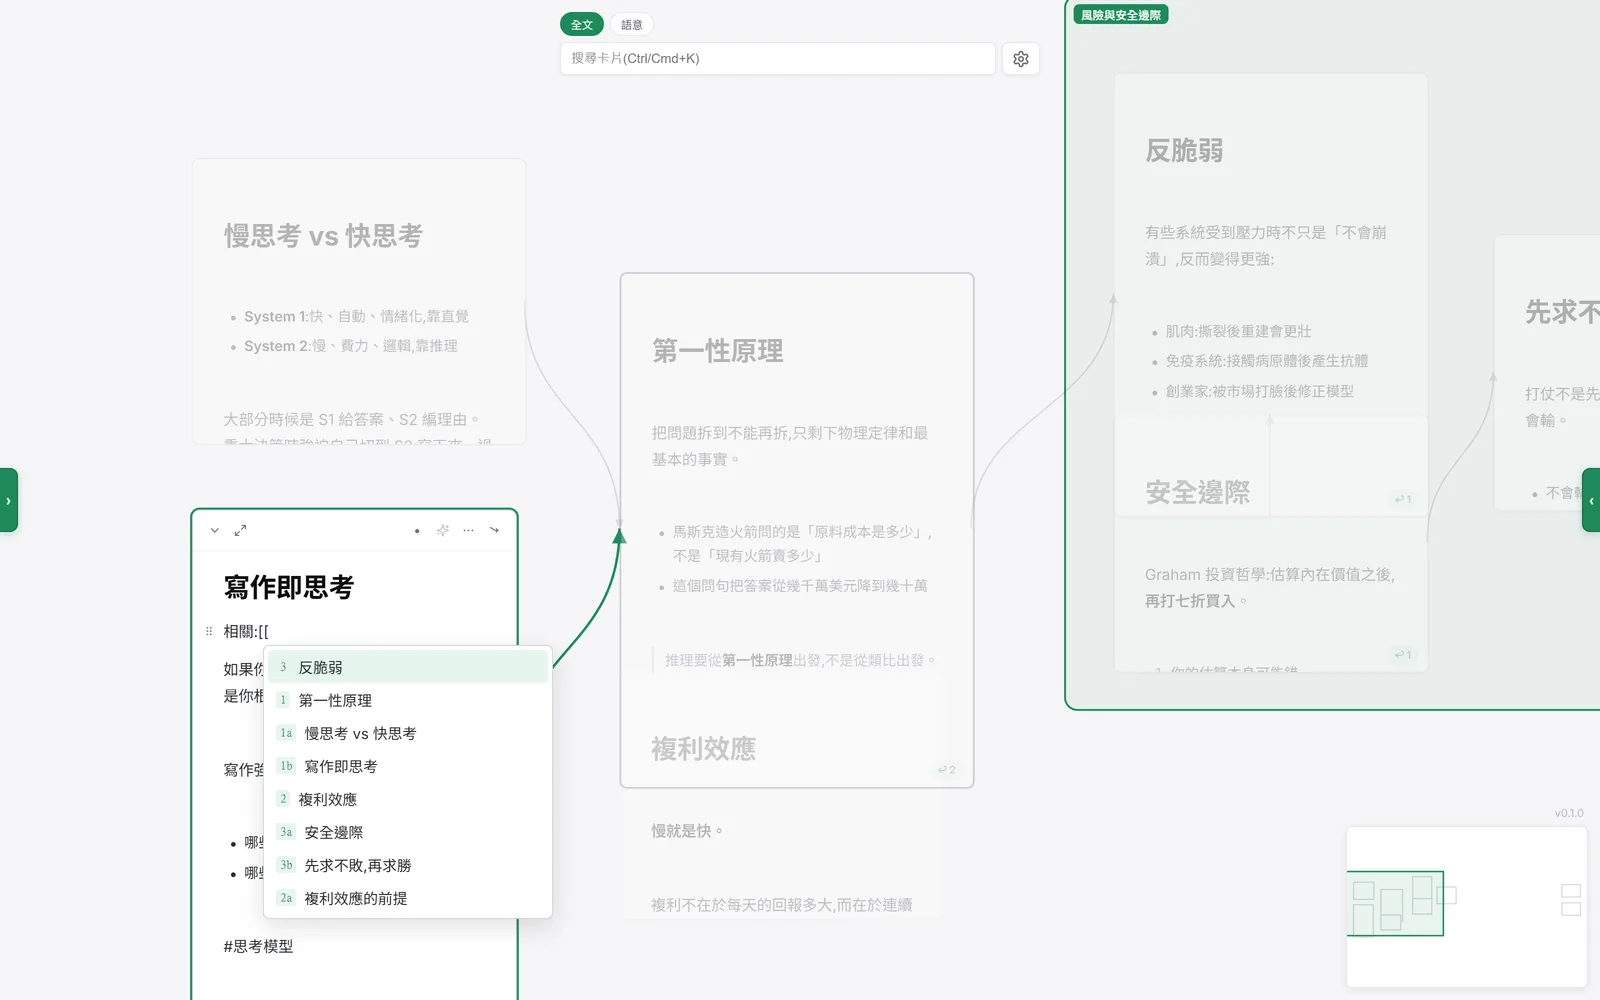Viewport: 1600px width, 1000px height.
Task: Click the minimap viewport rectangle
Action: [1395, 903]
